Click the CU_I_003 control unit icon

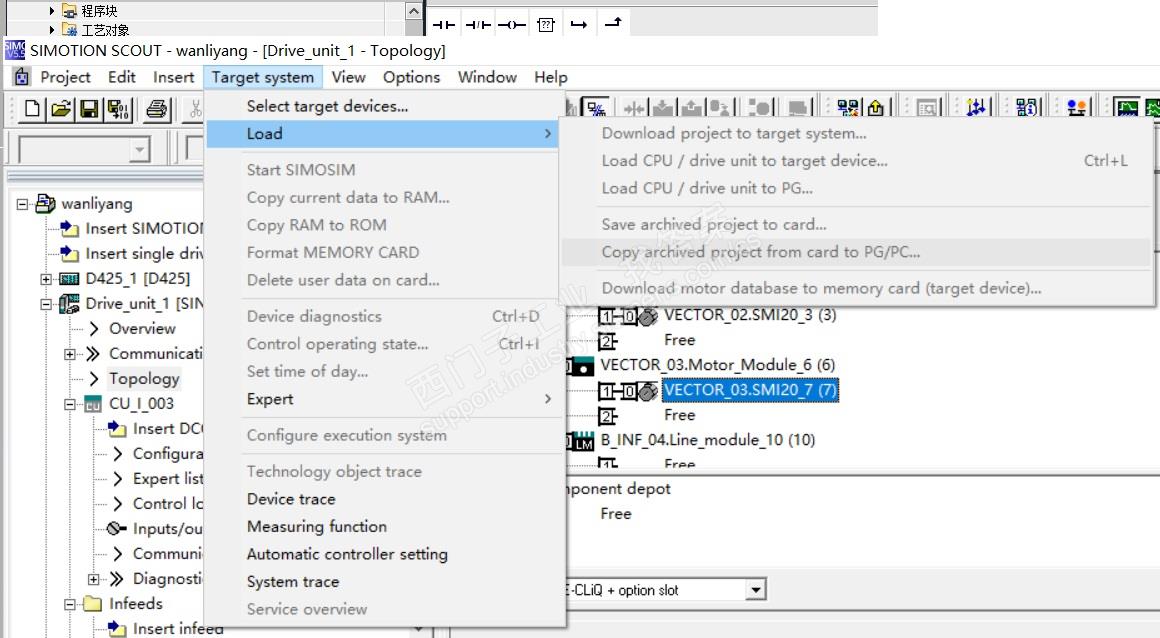[x=92, y=404]
